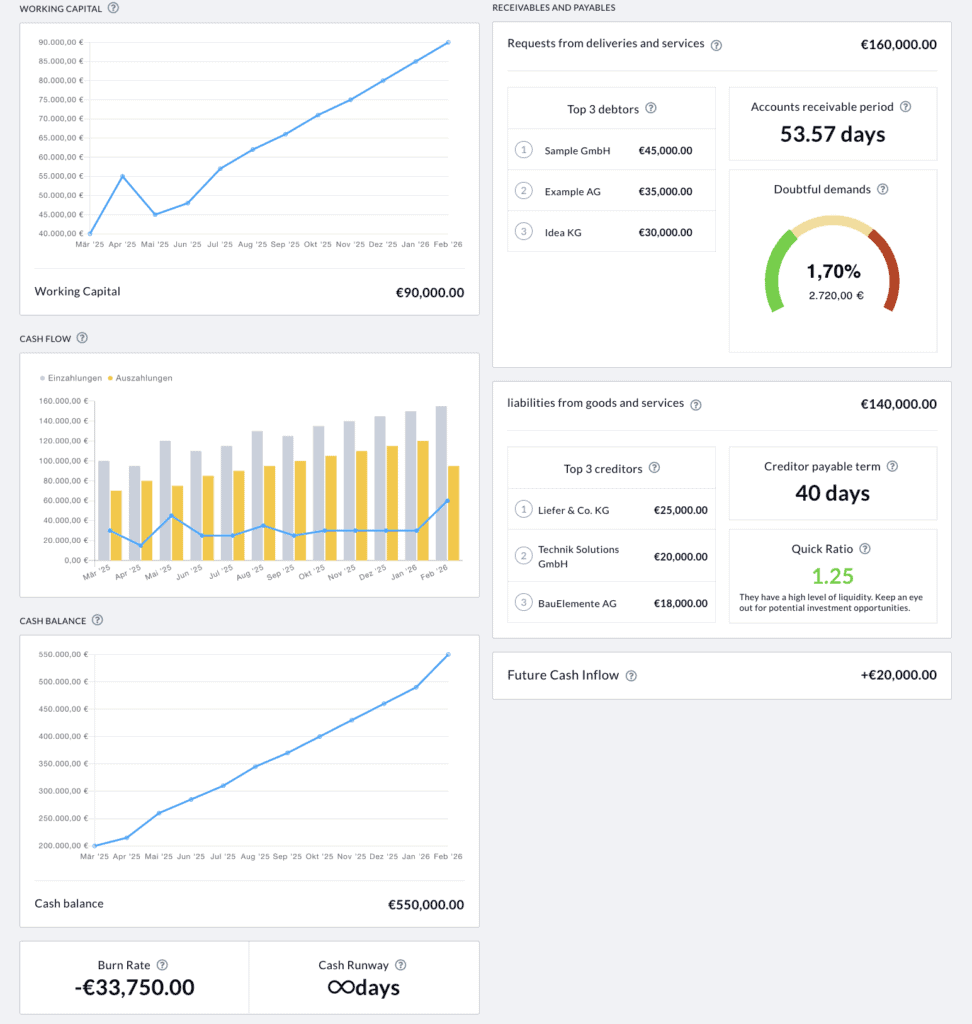Click the Sample GmbH debtor name
This screenshot has width=972, height=1024.
577,151
